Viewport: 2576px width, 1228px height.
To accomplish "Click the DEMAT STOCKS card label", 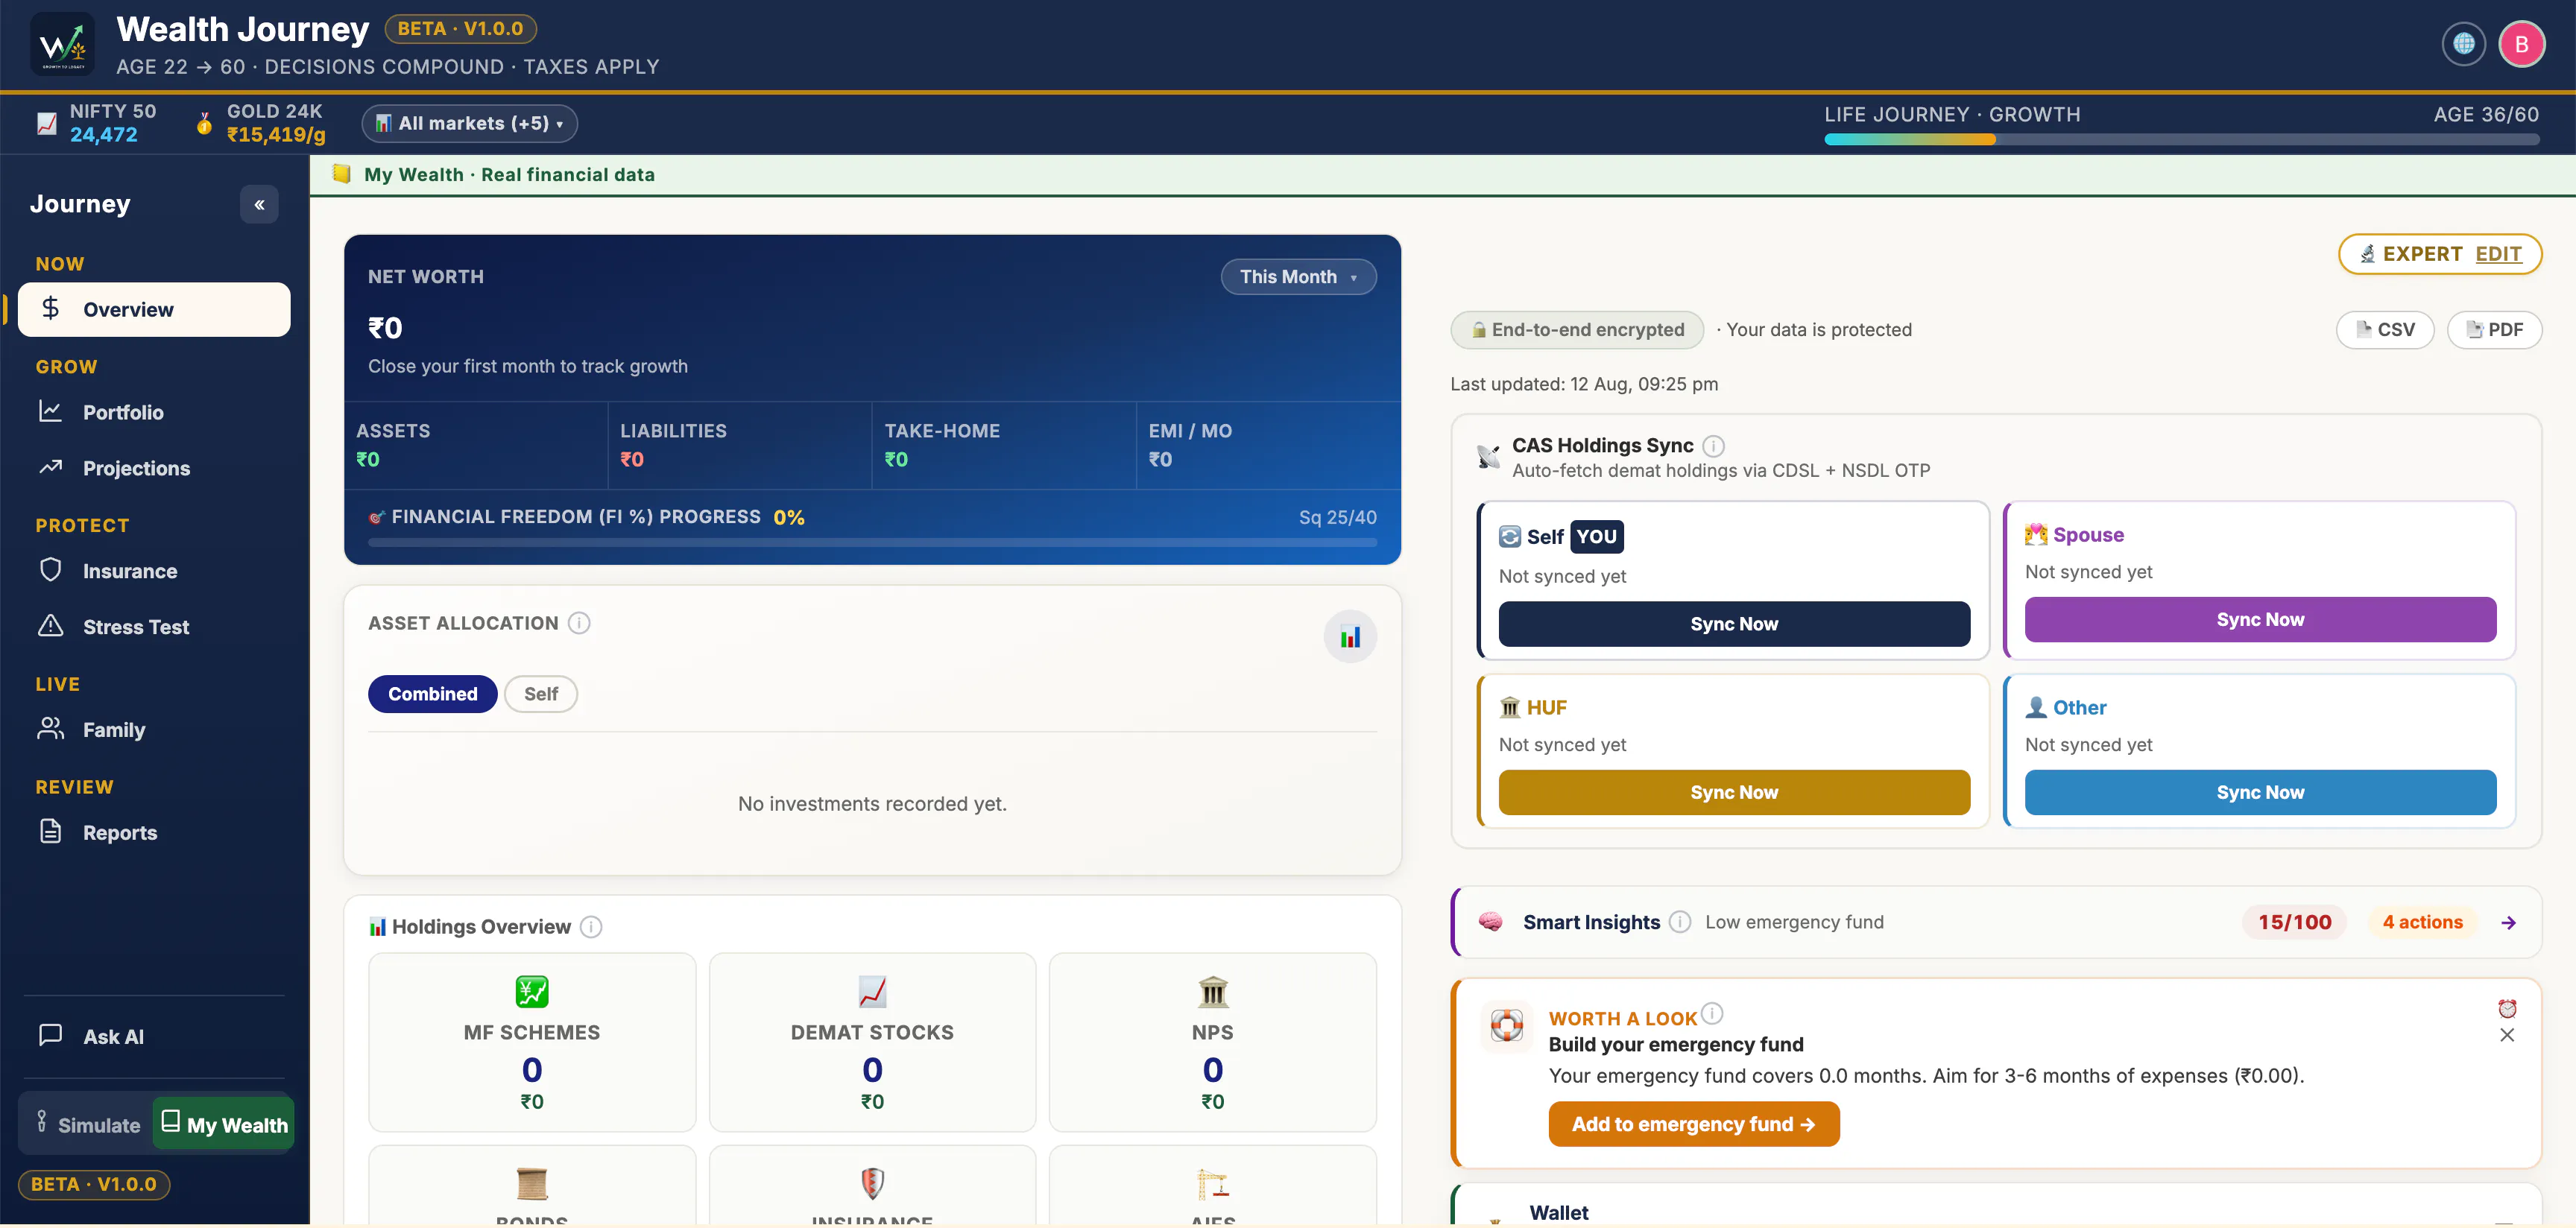I will coord(872,1033).
